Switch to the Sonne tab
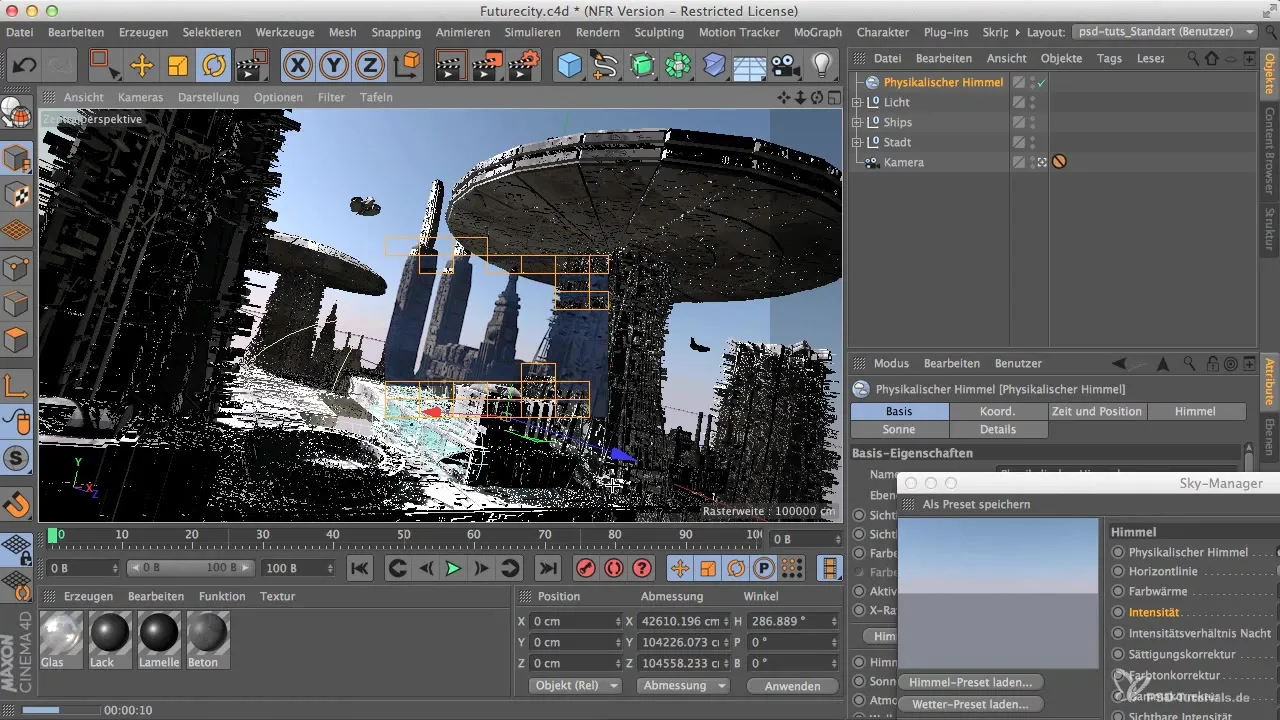 point(899,429)
